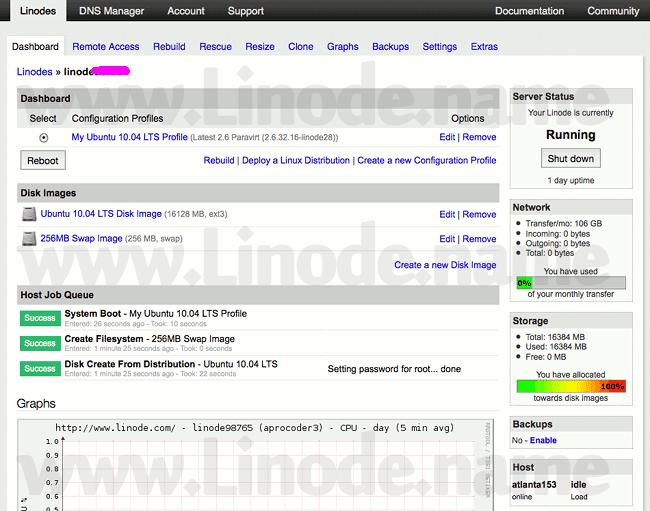Click the 'Incoming: 0 bytes' network entry
The width and height of the screenshot is (650, 511).
(x=558, y=234)
